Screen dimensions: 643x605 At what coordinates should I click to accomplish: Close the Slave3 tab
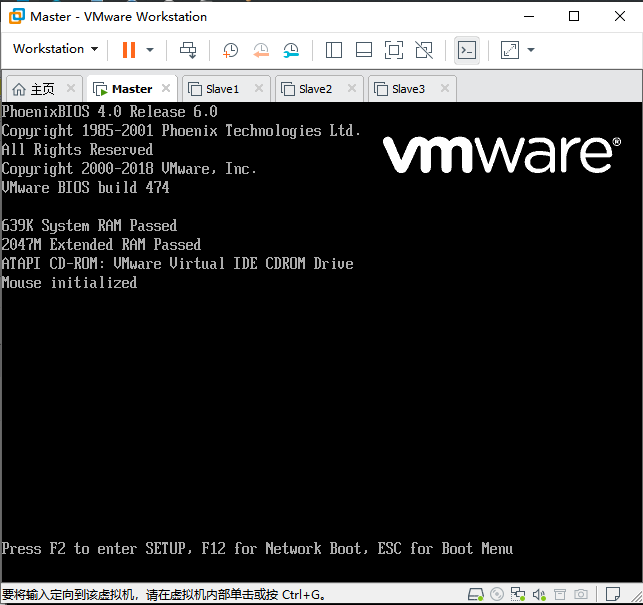pyautogui.click(x=445, y=88)
